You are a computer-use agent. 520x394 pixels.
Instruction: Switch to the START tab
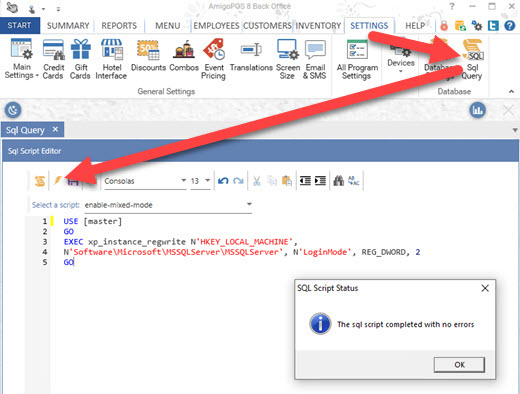tap(19, 25)
